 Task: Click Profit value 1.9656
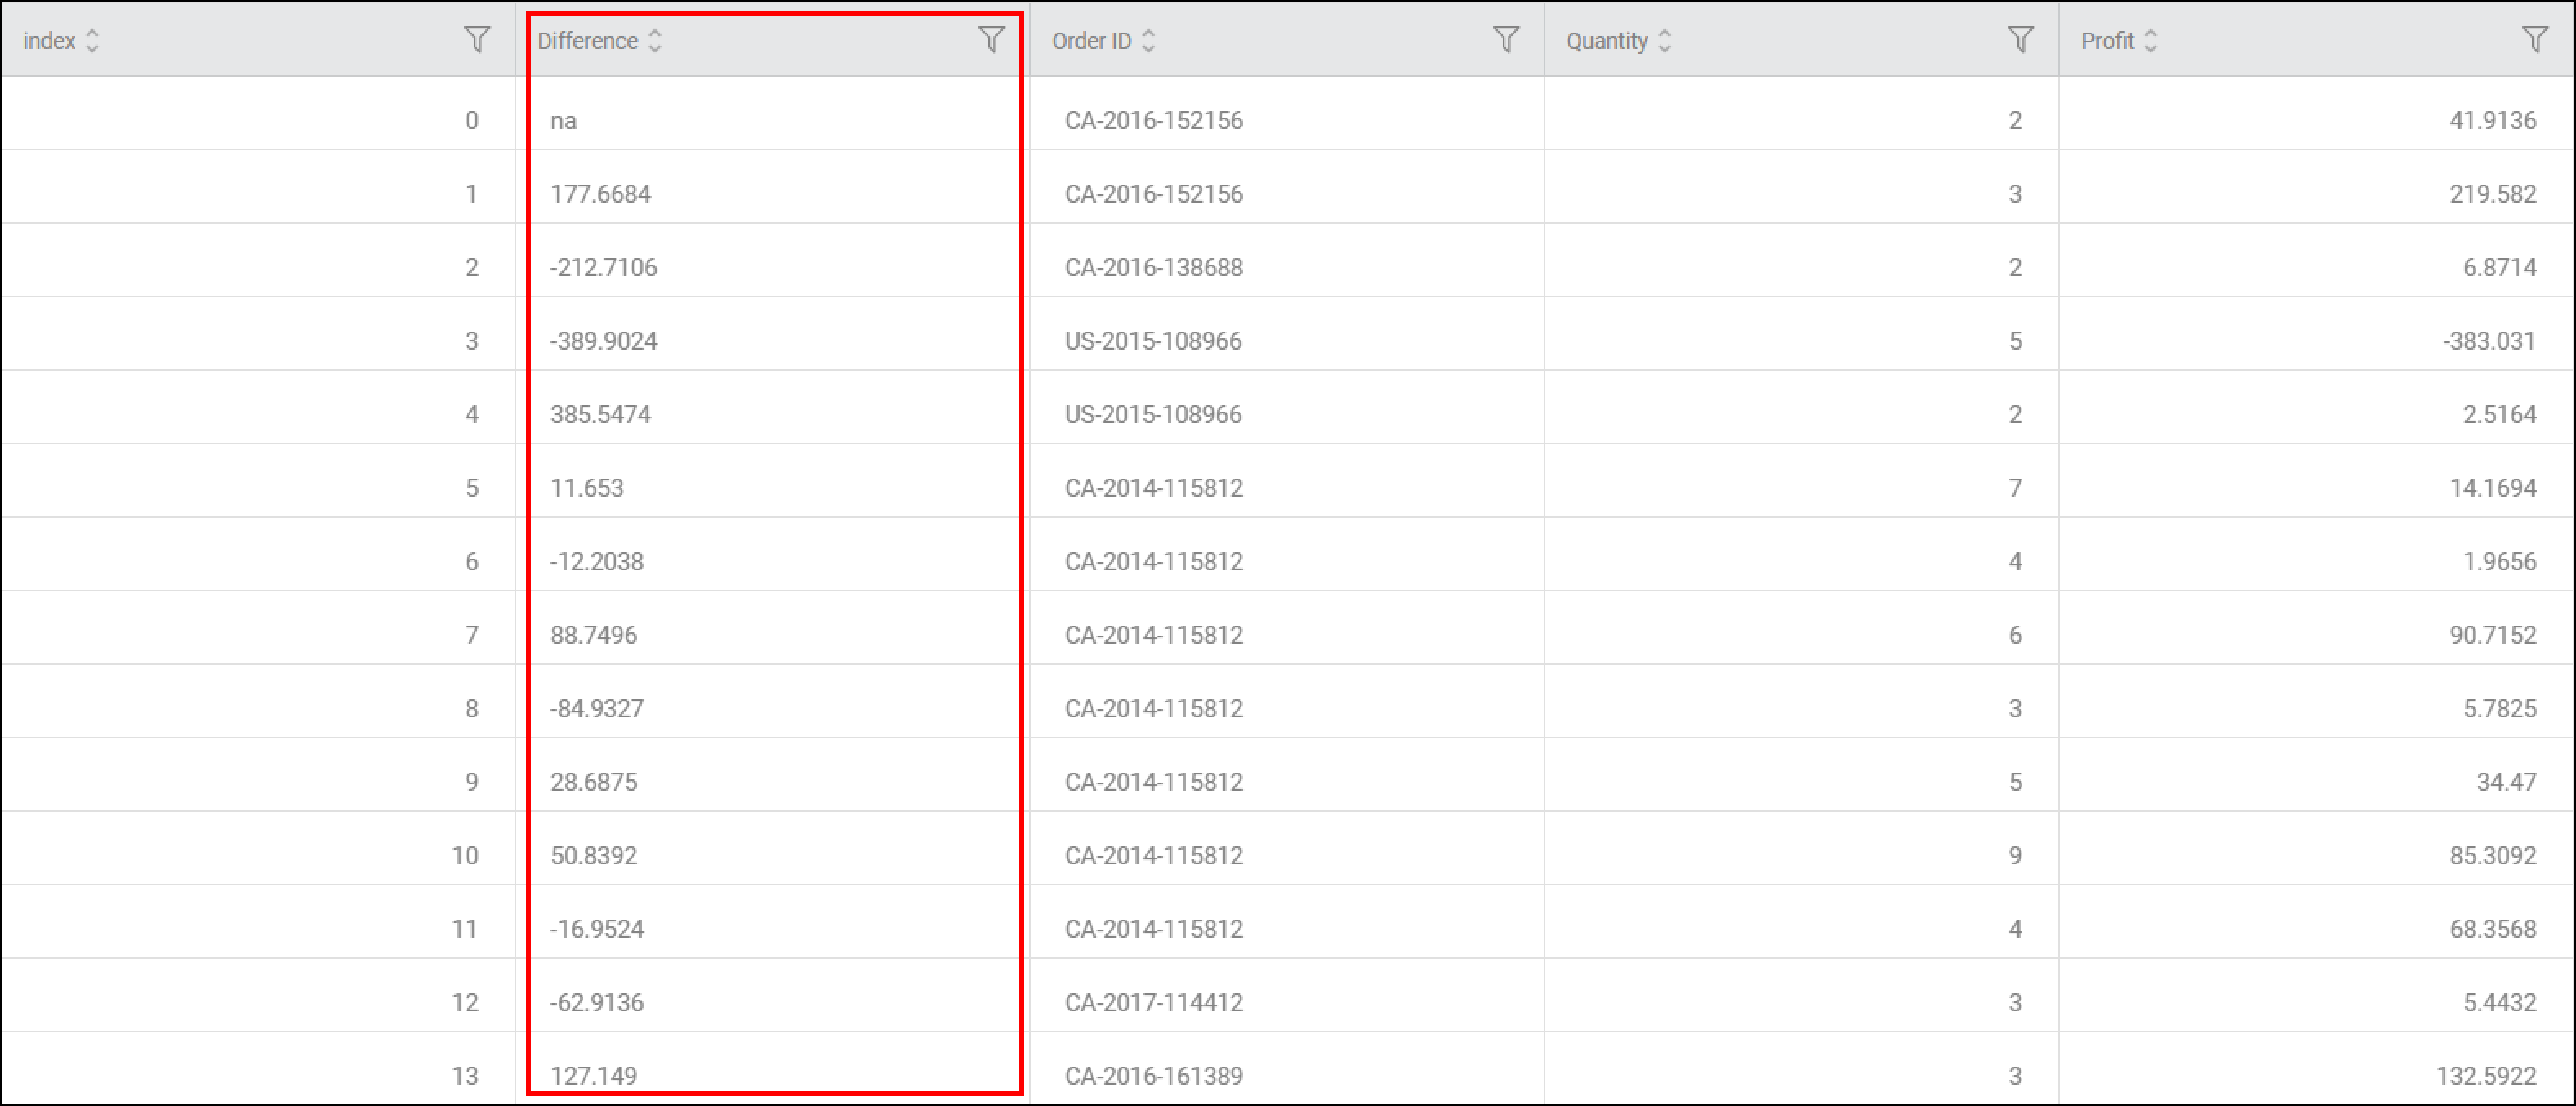coord(2499,562)
